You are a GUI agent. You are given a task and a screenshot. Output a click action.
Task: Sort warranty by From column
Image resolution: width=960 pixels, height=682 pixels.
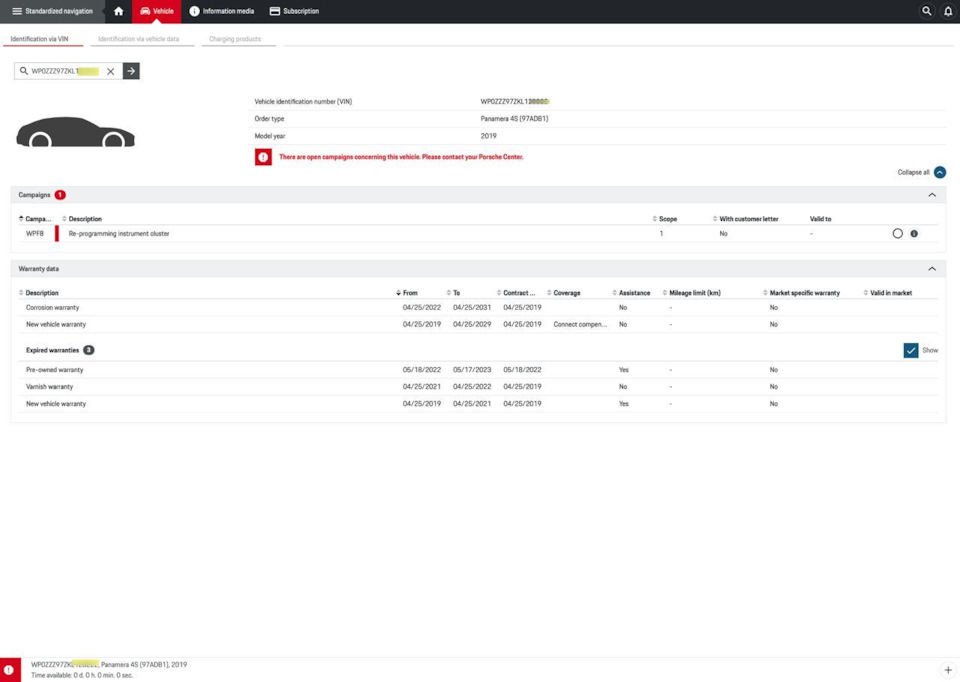coord(407,293)
